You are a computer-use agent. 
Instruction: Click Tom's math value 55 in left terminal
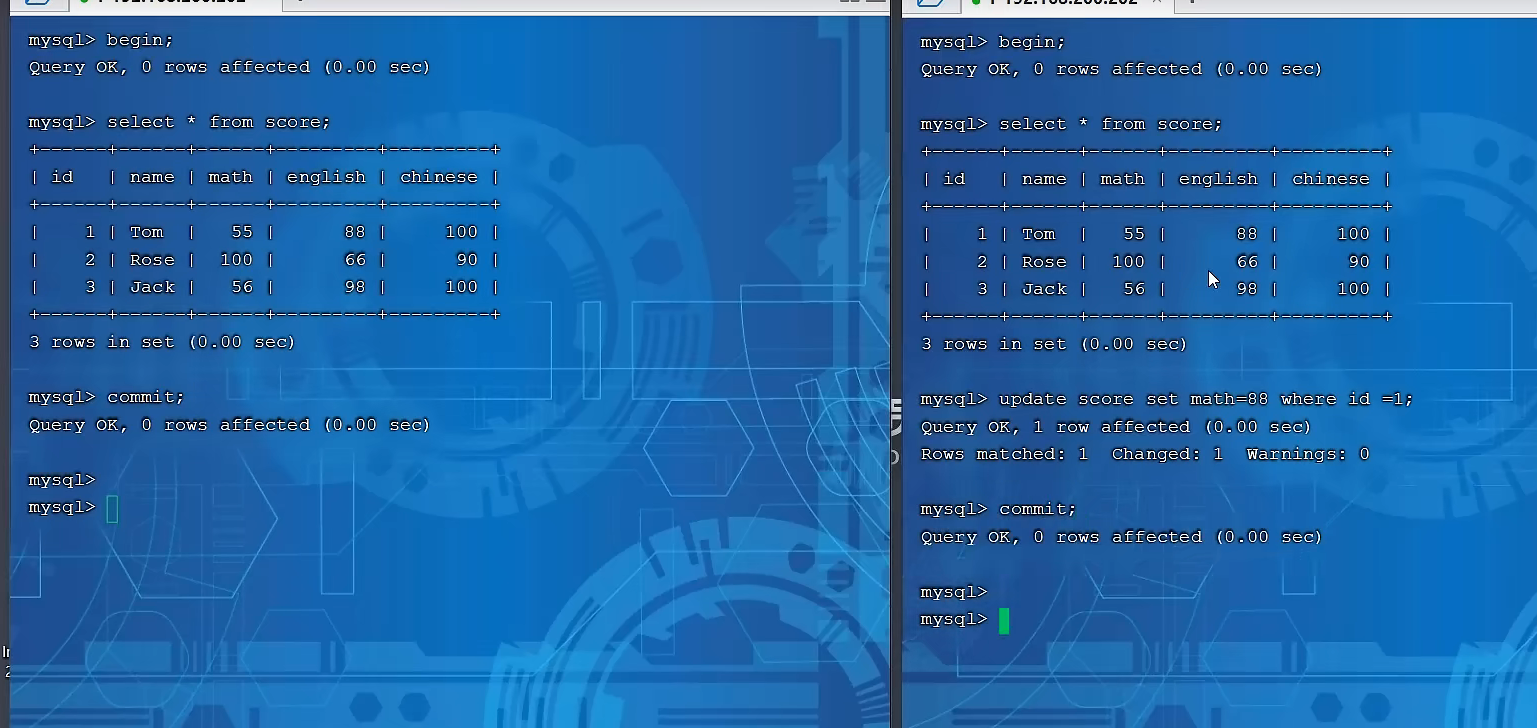pyautogui.click(x=241, y=232)
